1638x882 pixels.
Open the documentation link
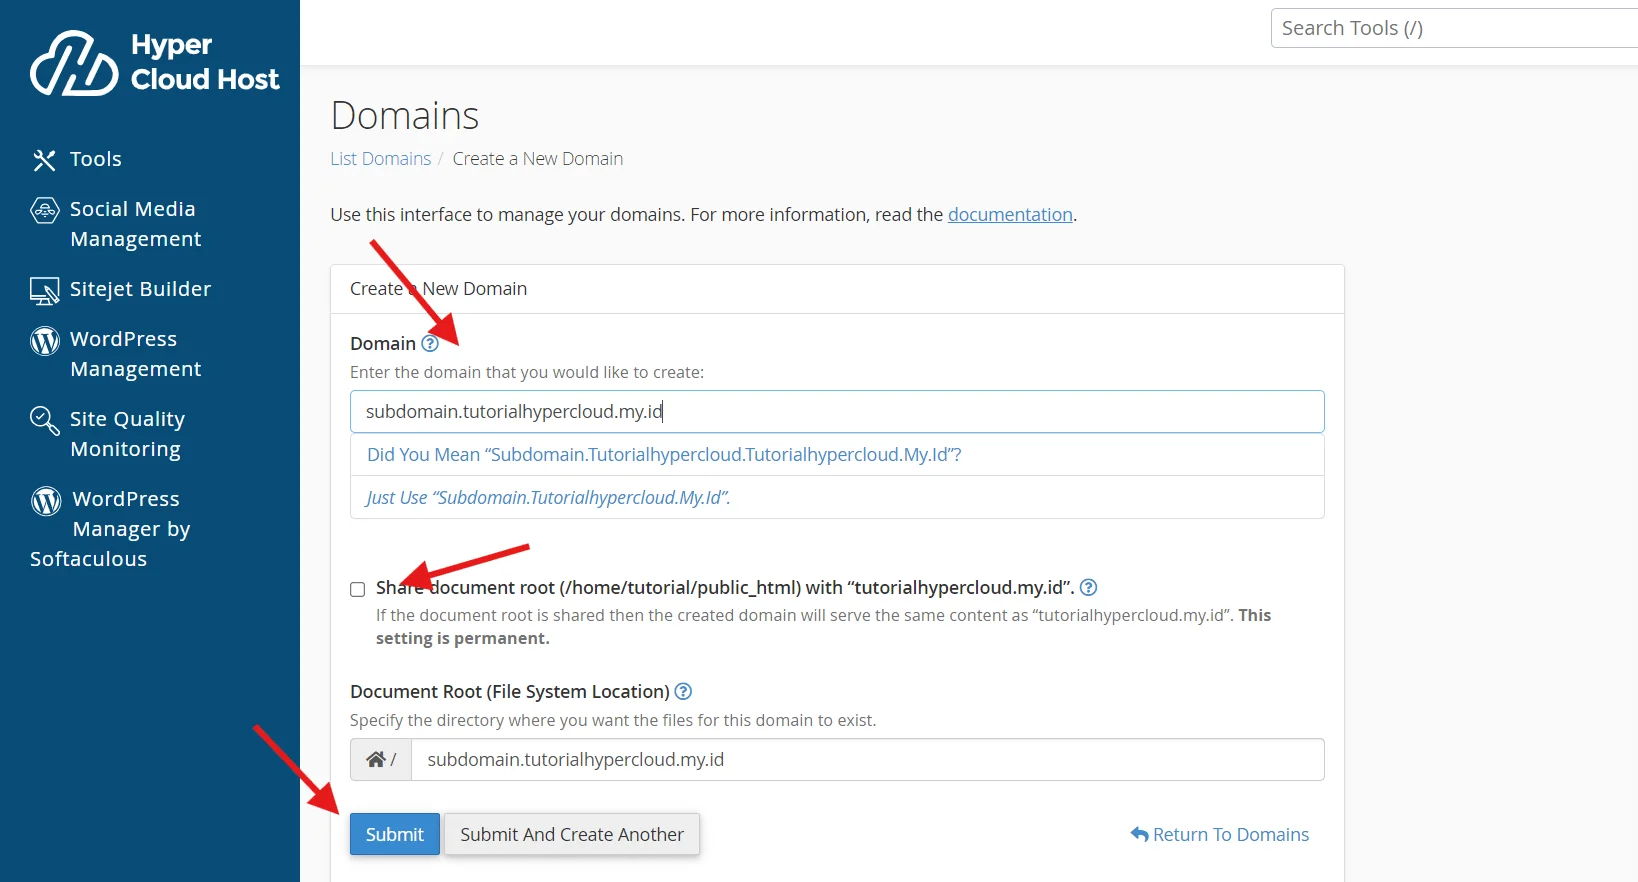[x=1010, y=215]
